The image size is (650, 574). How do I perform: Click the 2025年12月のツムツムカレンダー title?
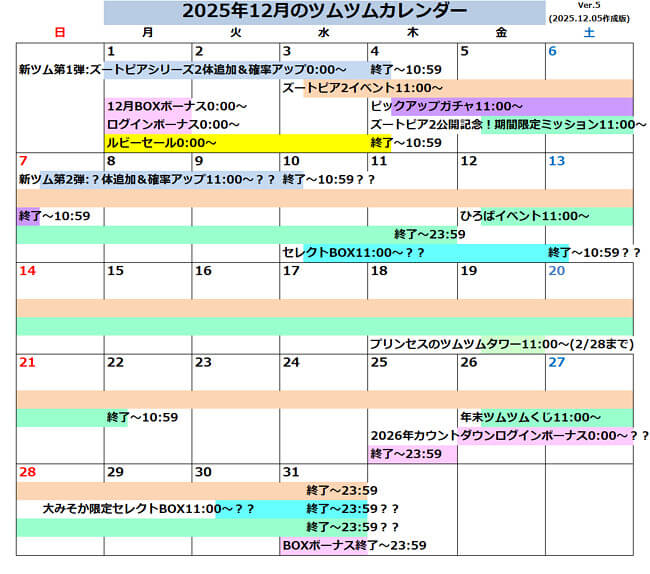pos(325,12)
